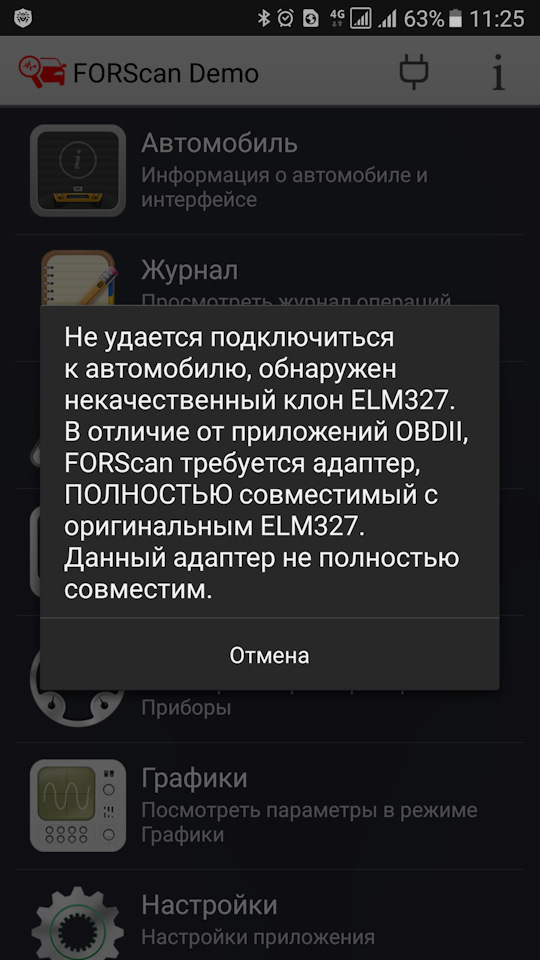Image resolution: width=540 pixels, height=960 pixels.
Task: Tap the Отмена button in dialog
Action: [269, 655]
